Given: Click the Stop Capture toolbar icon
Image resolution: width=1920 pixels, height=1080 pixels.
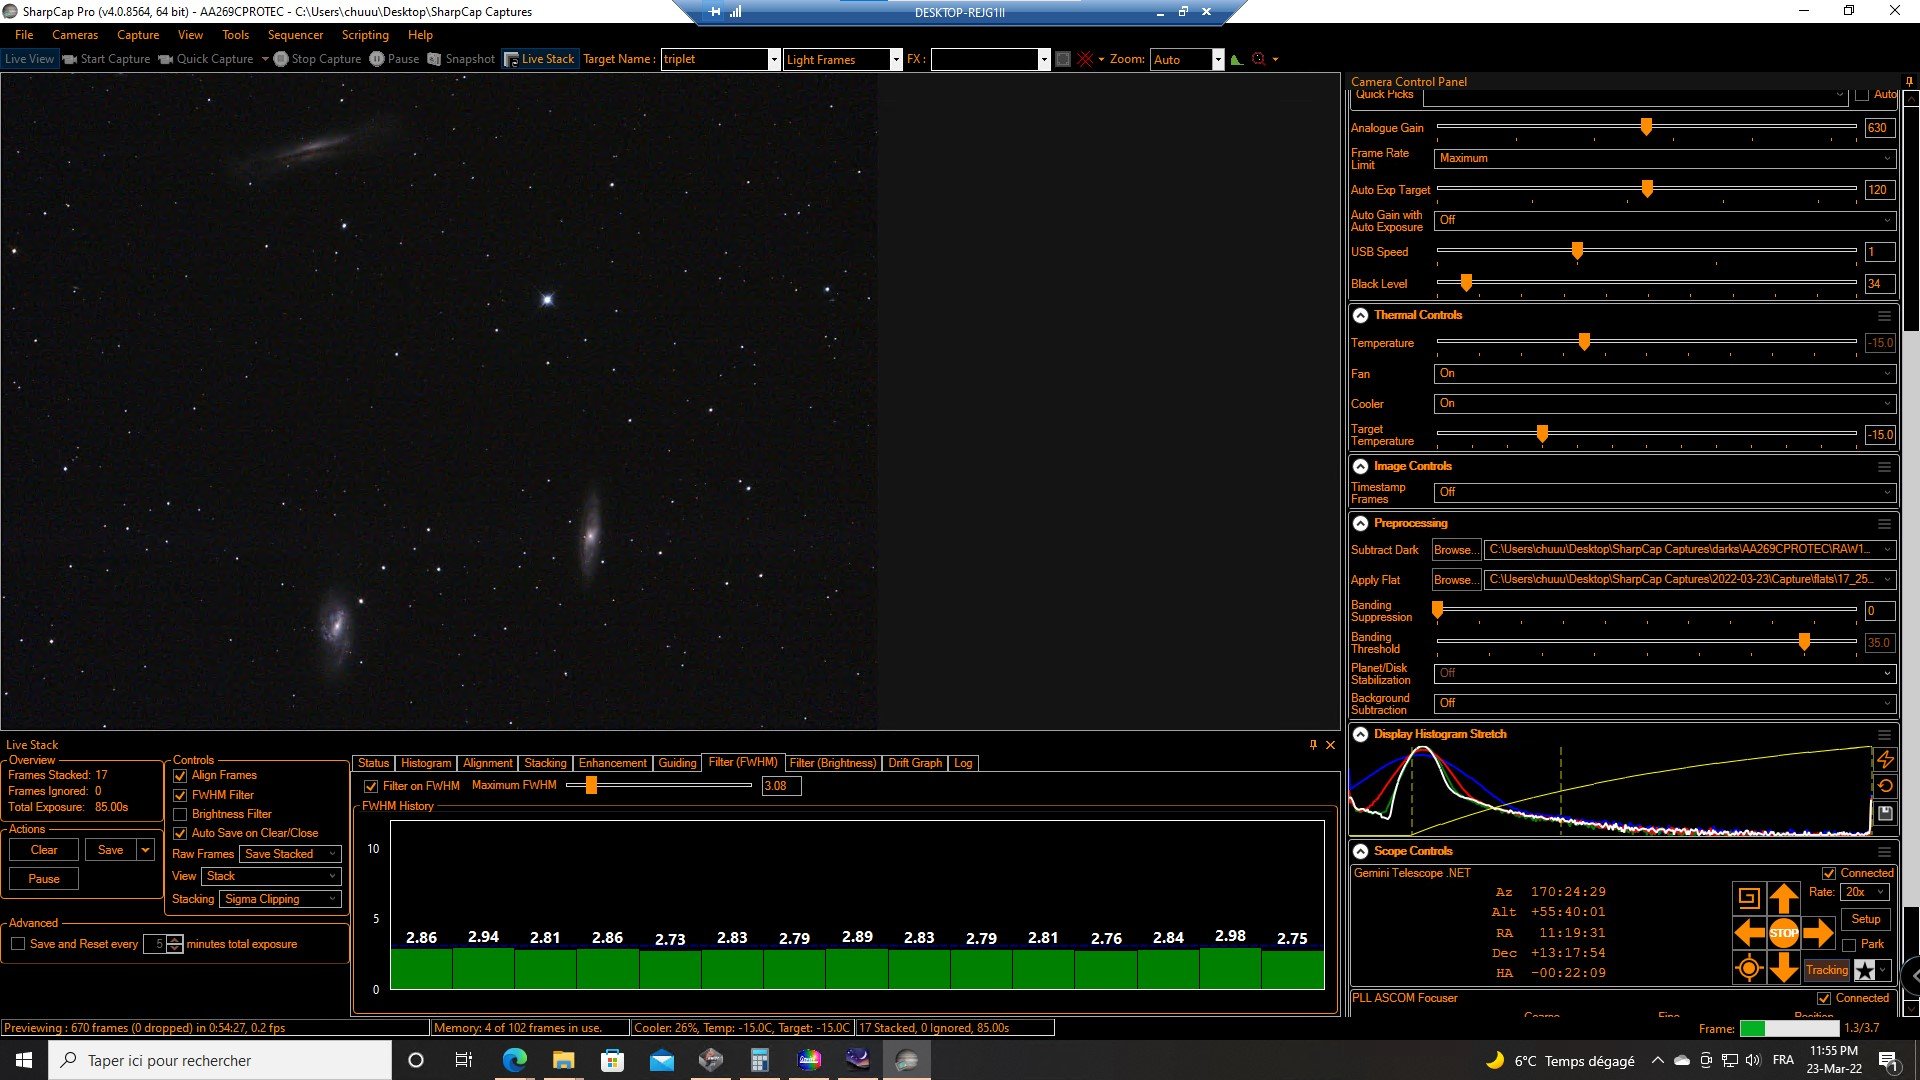Looking at the screenshot, I should [x=281, y=59].
